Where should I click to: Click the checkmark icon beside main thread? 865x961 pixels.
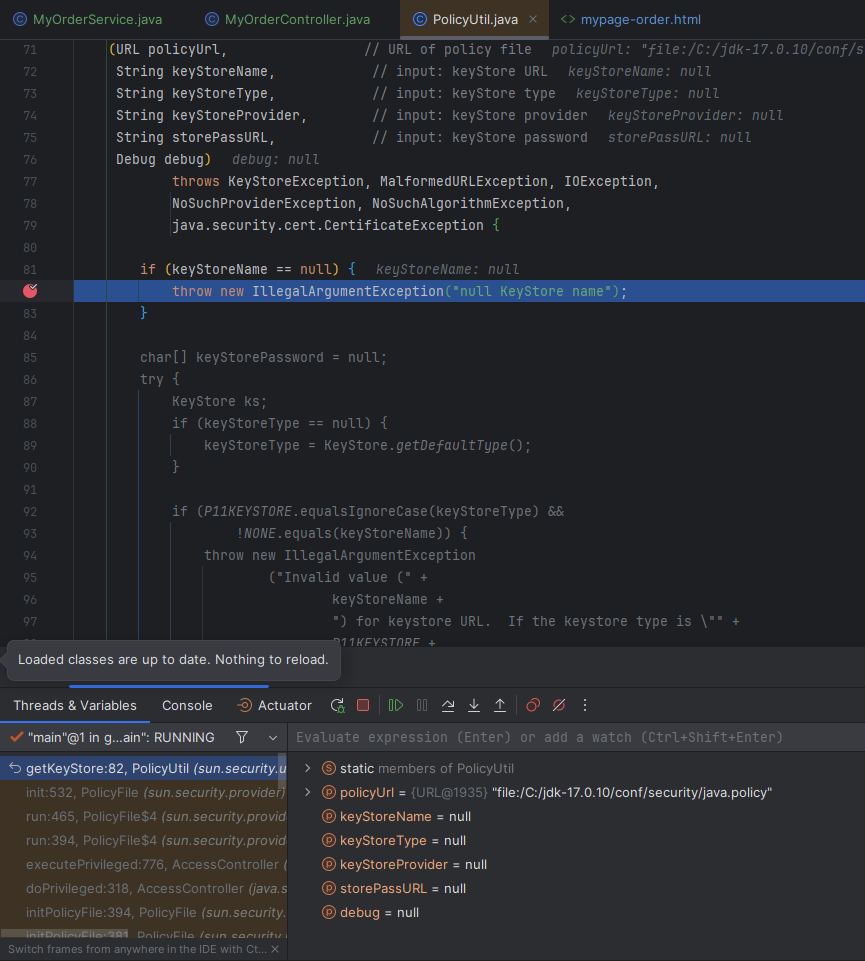pyautogui.click(x=17, y=737)
